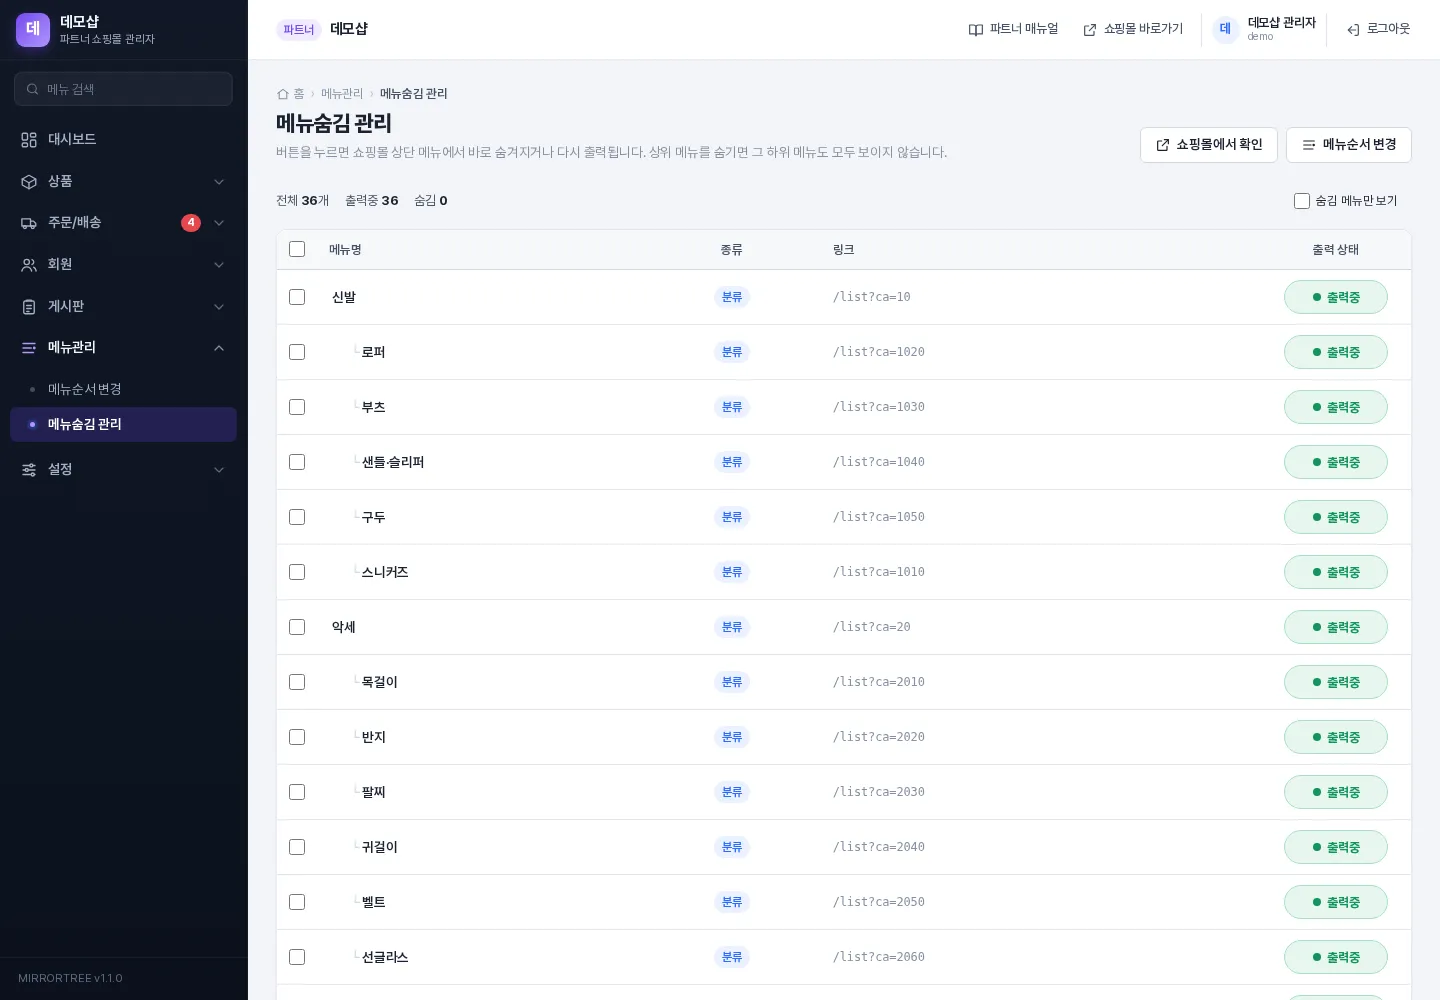Tick the checkbox for 악세 row
Image resolution: width=1440 pixels, height=1000 pixels.
pyautogui.click(x=297, y=627)
